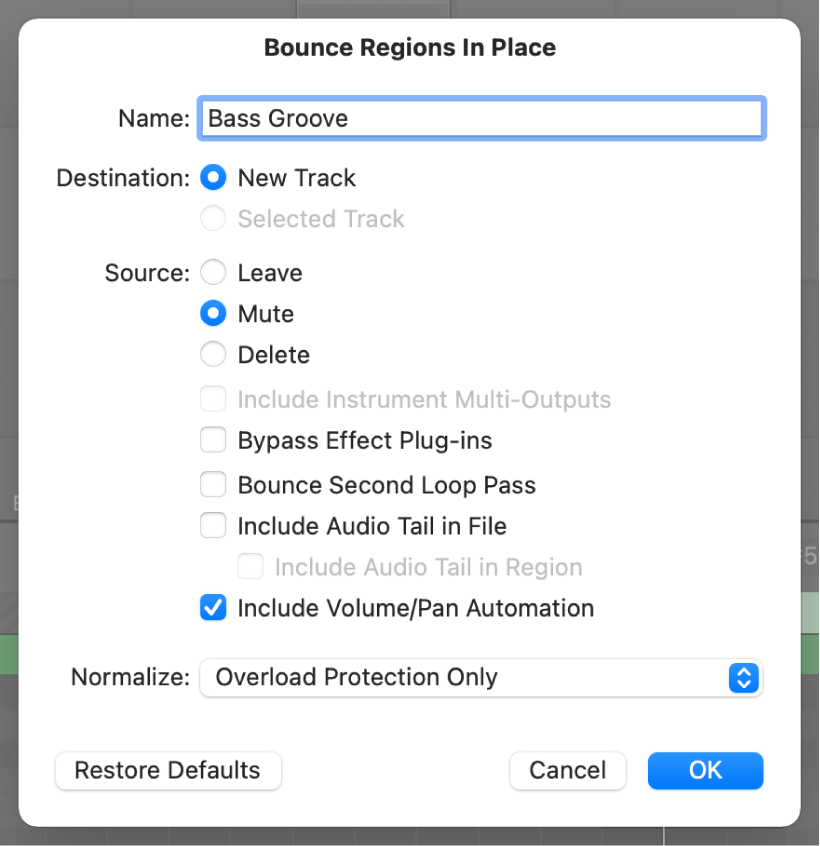Enable Bypass Effect Plug-ins
820x846 pixels.
pyautogui.click(x=213, y=440)
